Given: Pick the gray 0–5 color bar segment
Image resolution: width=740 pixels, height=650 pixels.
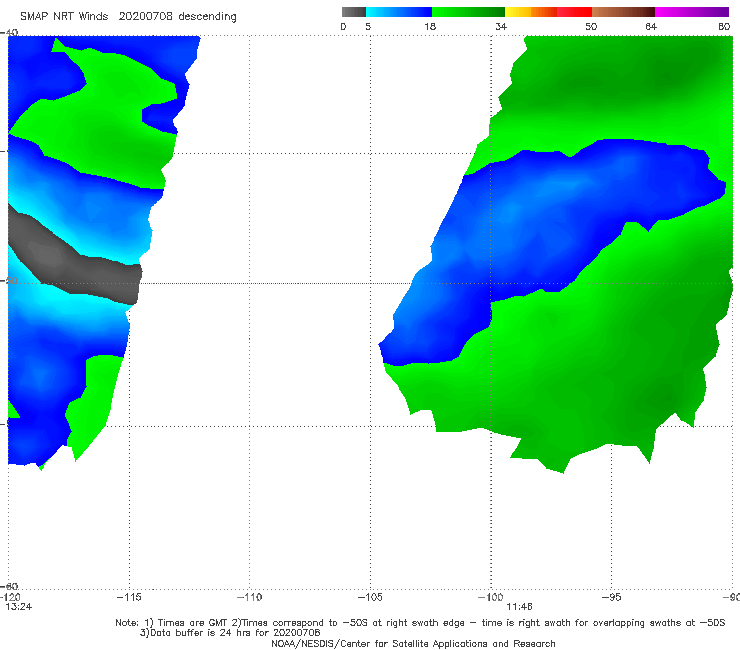Looking at the screenshot, I should (354, 12).
